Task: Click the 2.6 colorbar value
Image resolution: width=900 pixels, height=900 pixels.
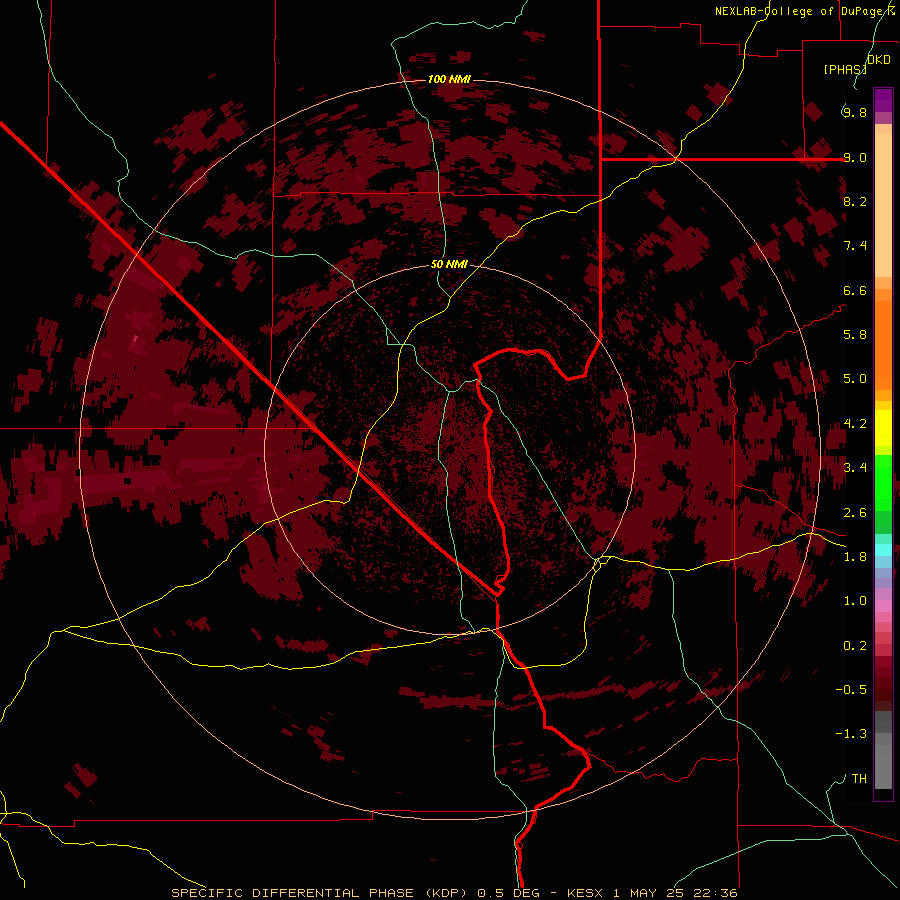Action: 855,513
